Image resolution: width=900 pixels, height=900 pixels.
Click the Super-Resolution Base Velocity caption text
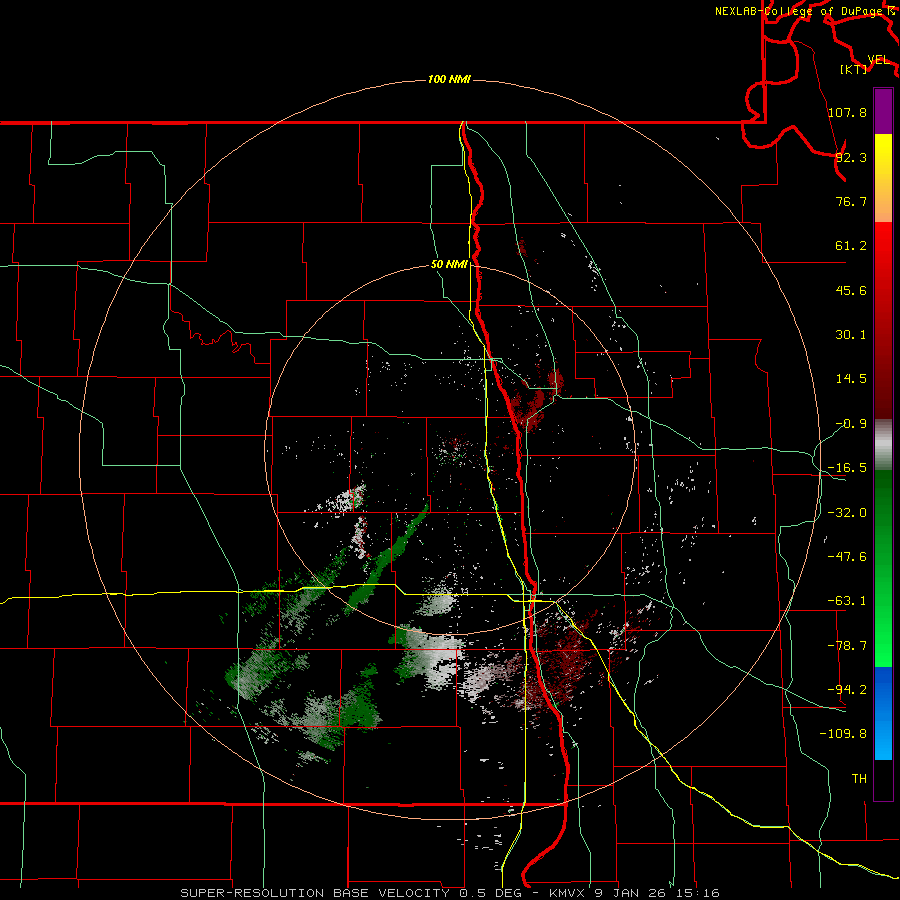pos(449,893)
